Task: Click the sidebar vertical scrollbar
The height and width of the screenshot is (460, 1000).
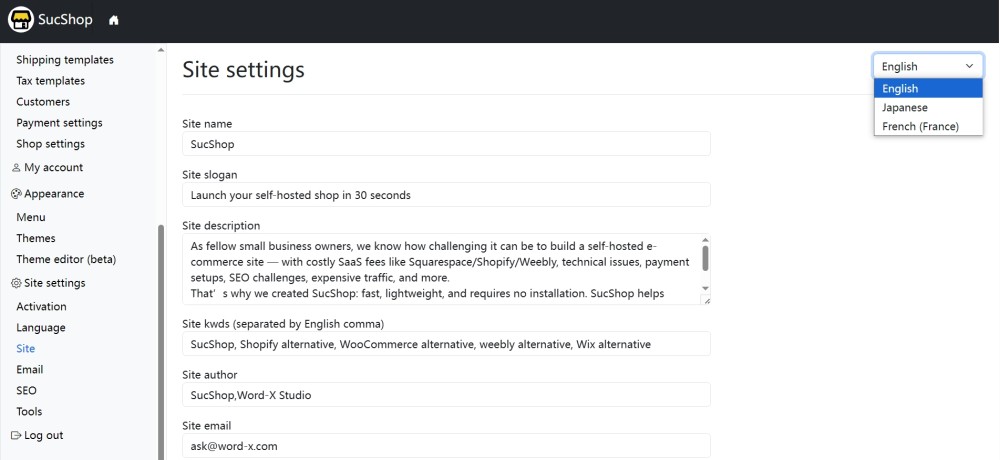Action: click(x=160, y=340)
